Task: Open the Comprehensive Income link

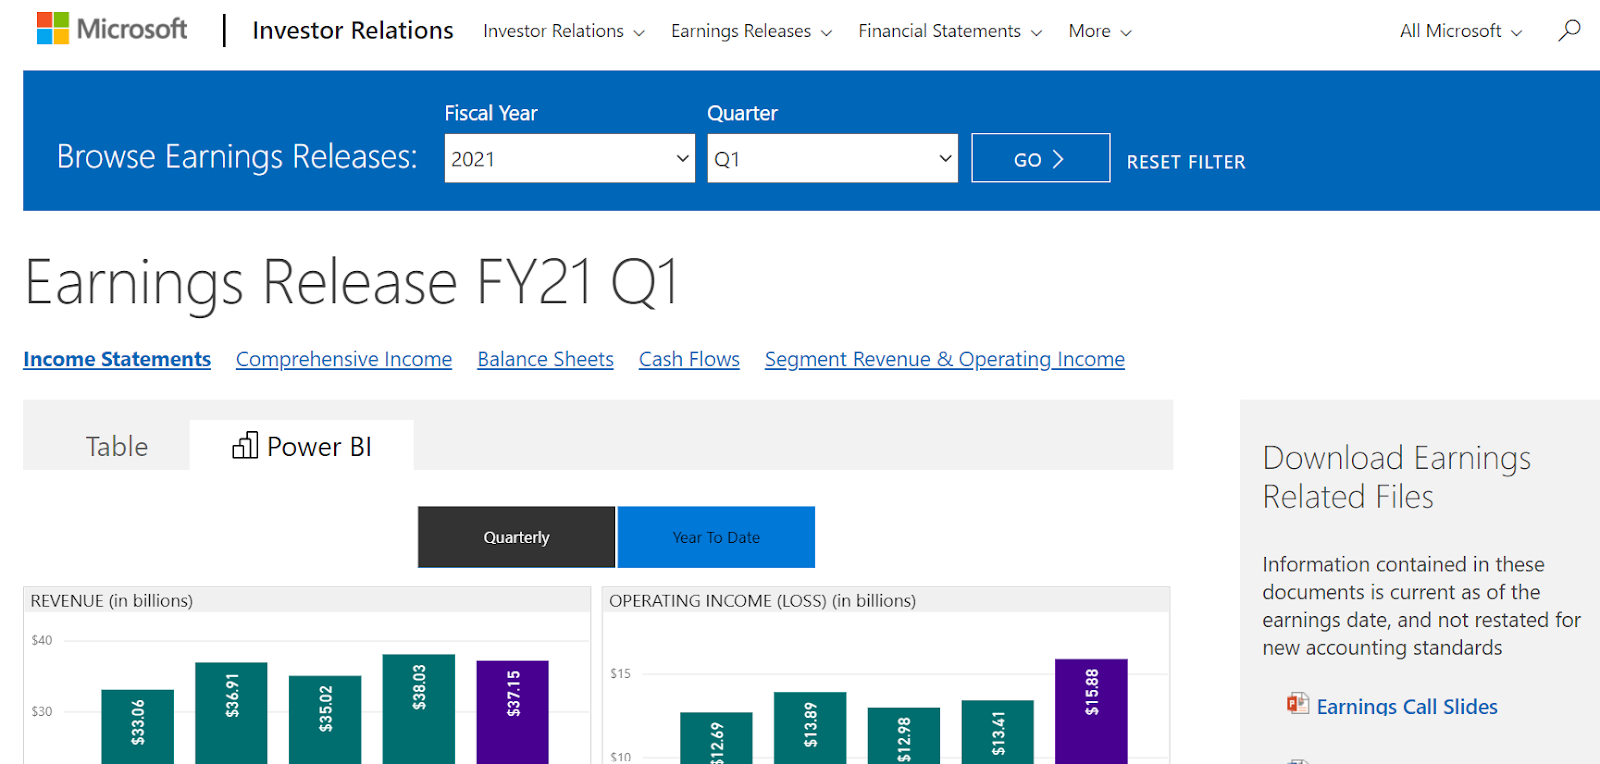Action: (x=344, y=359)
